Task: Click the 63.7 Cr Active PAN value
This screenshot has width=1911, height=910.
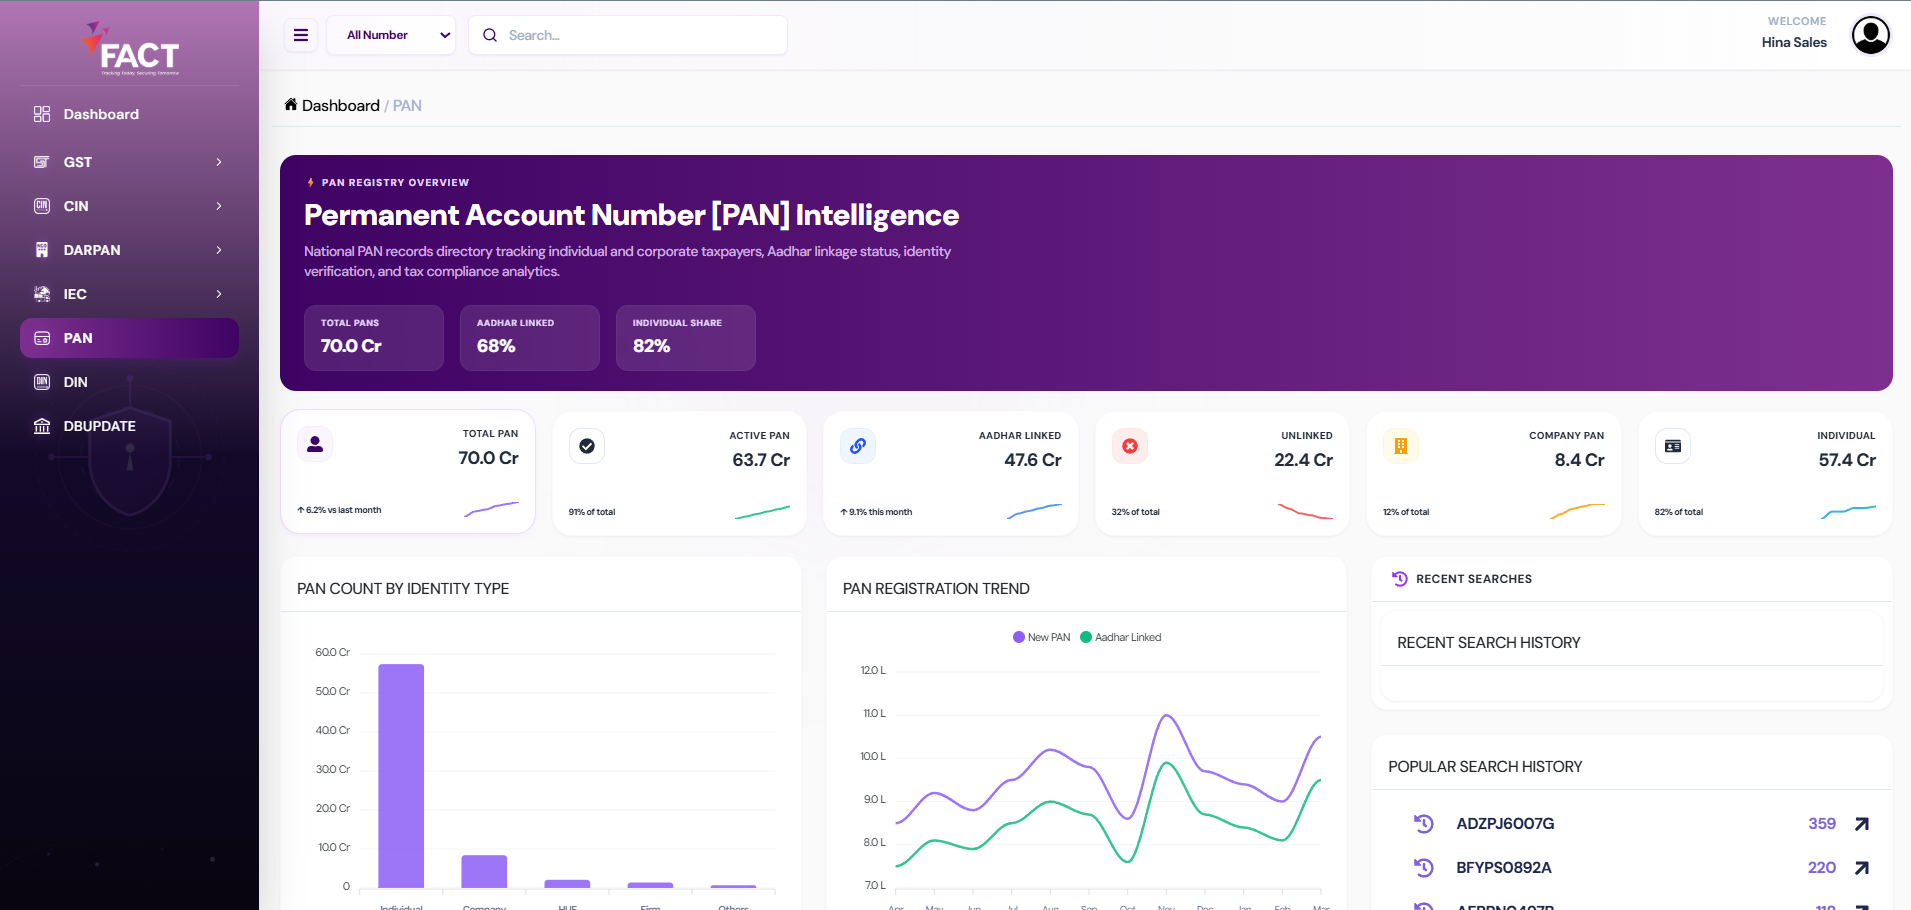Action: (x=761, y=460)
